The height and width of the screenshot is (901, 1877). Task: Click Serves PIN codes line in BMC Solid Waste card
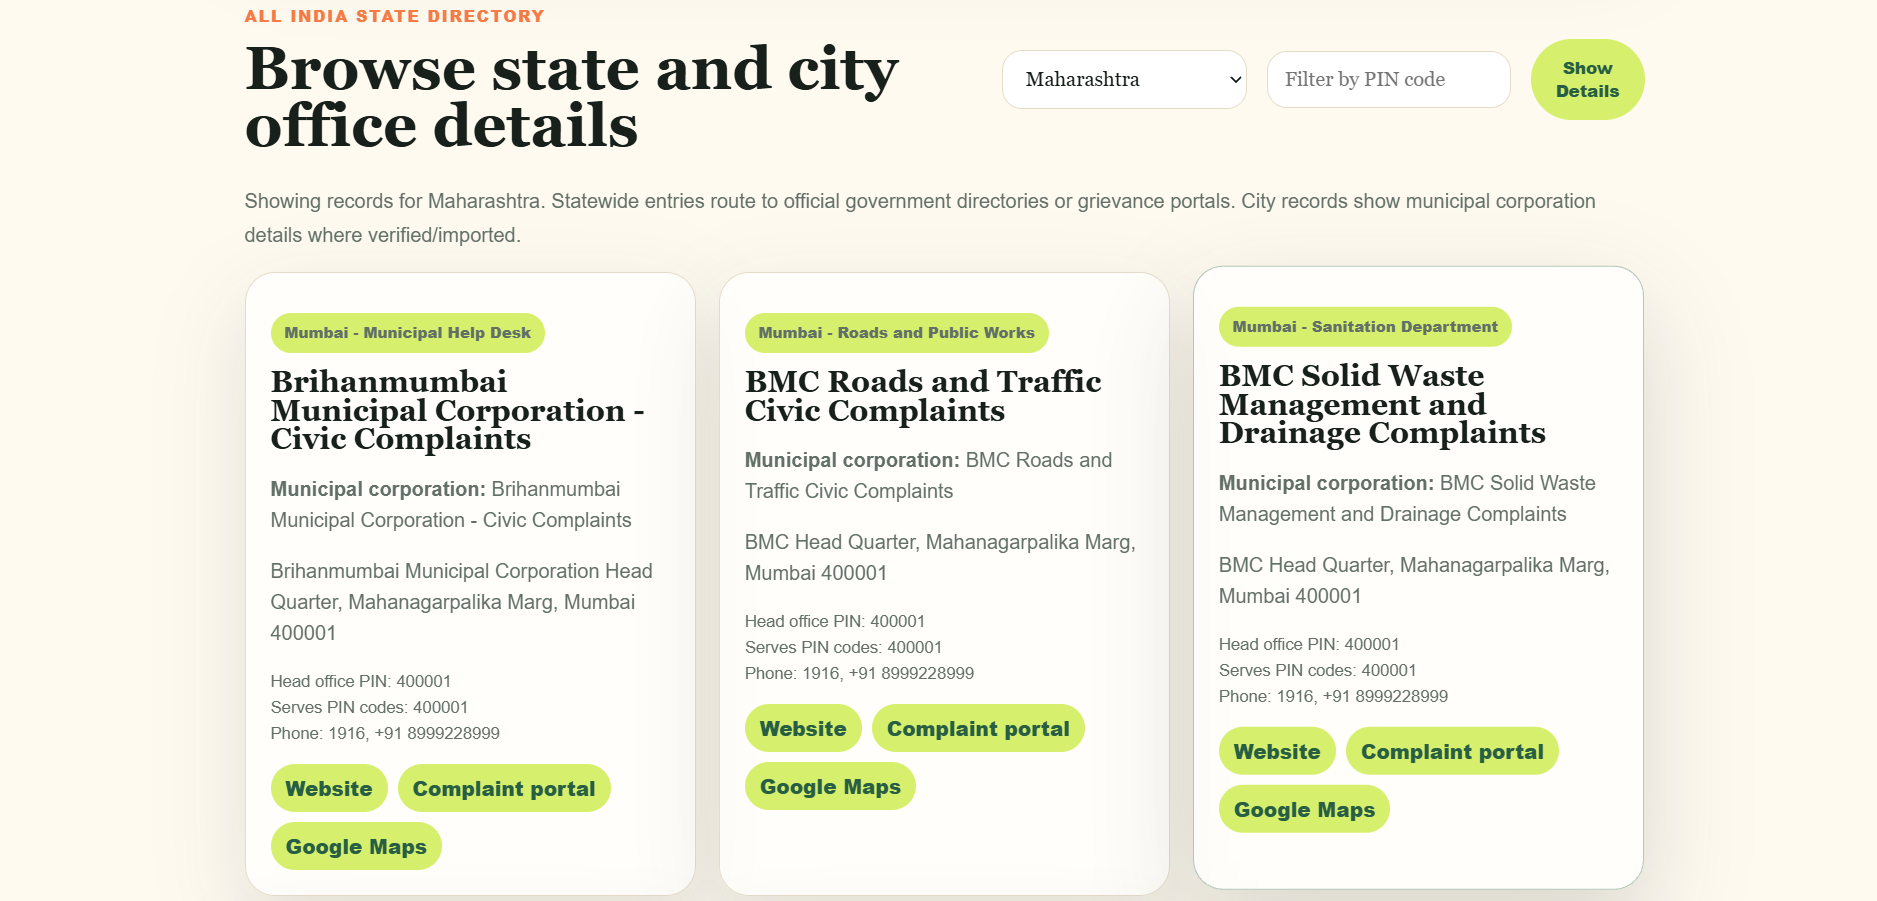1317,670
